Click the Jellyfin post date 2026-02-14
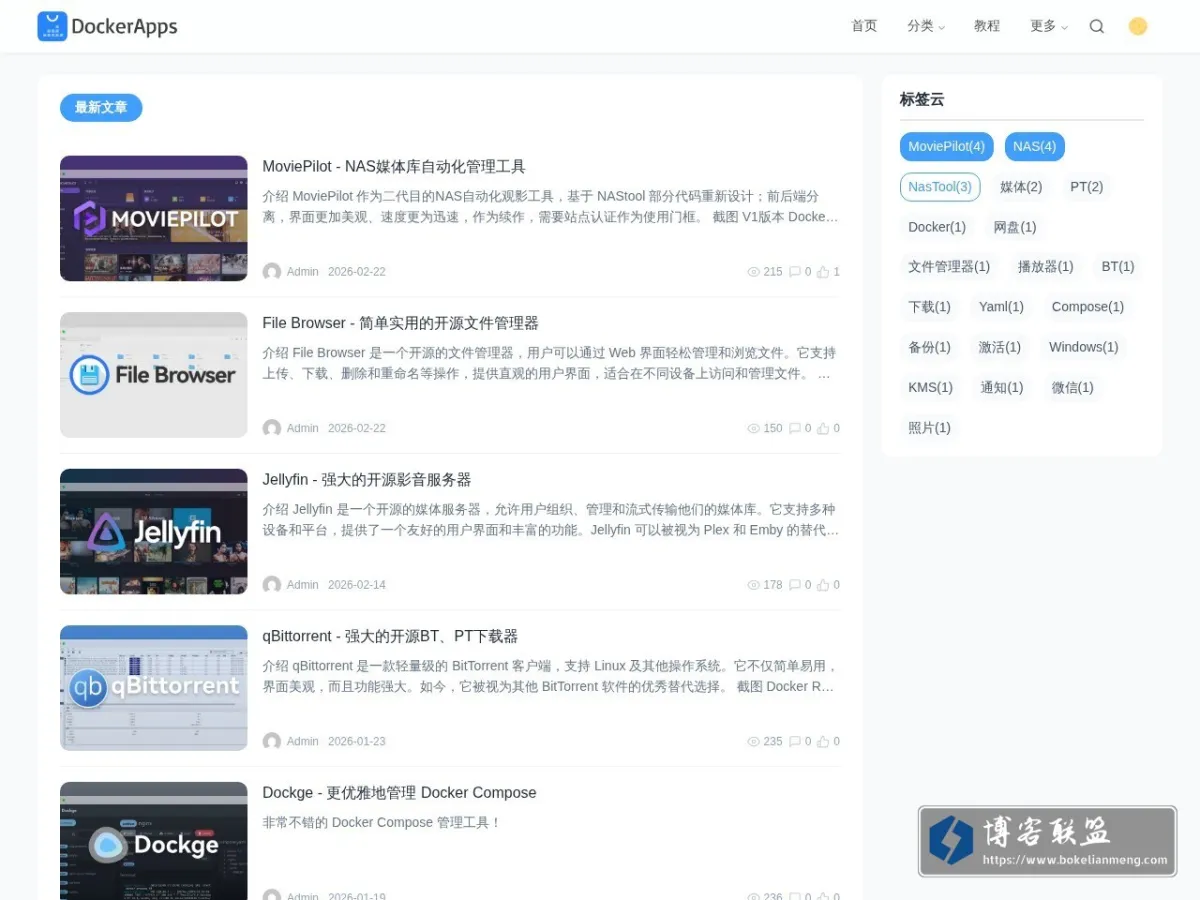 point(357,585)
